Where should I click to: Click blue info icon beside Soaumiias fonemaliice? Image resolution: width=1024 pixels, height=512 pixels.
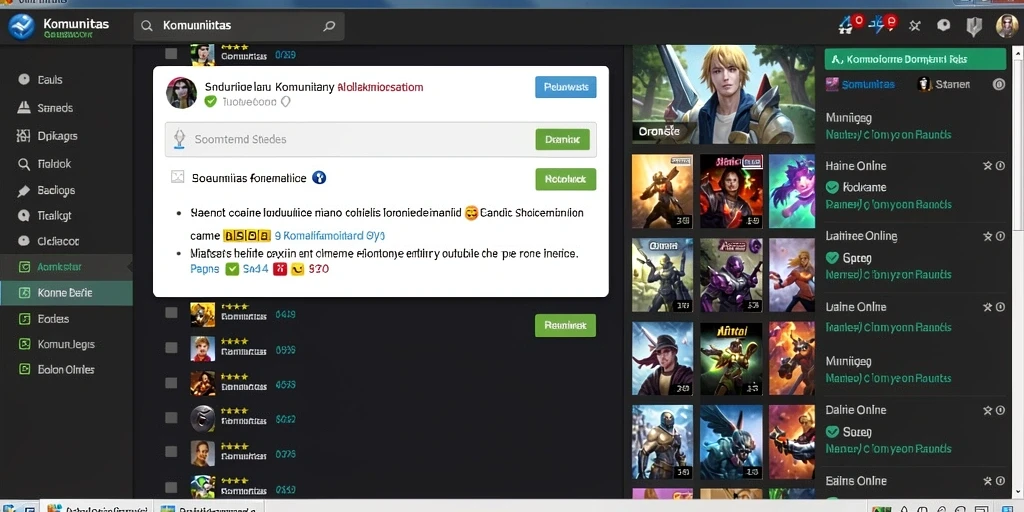[319, 177]
